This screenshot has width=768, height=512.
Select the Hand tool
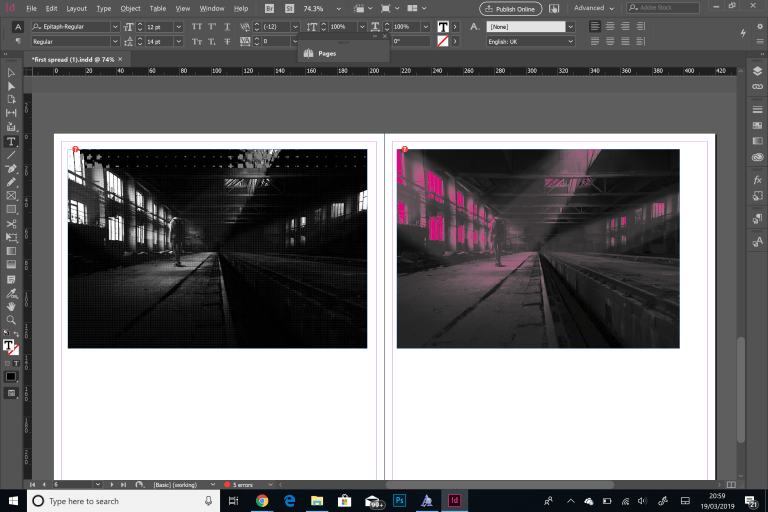pos(11,306)
